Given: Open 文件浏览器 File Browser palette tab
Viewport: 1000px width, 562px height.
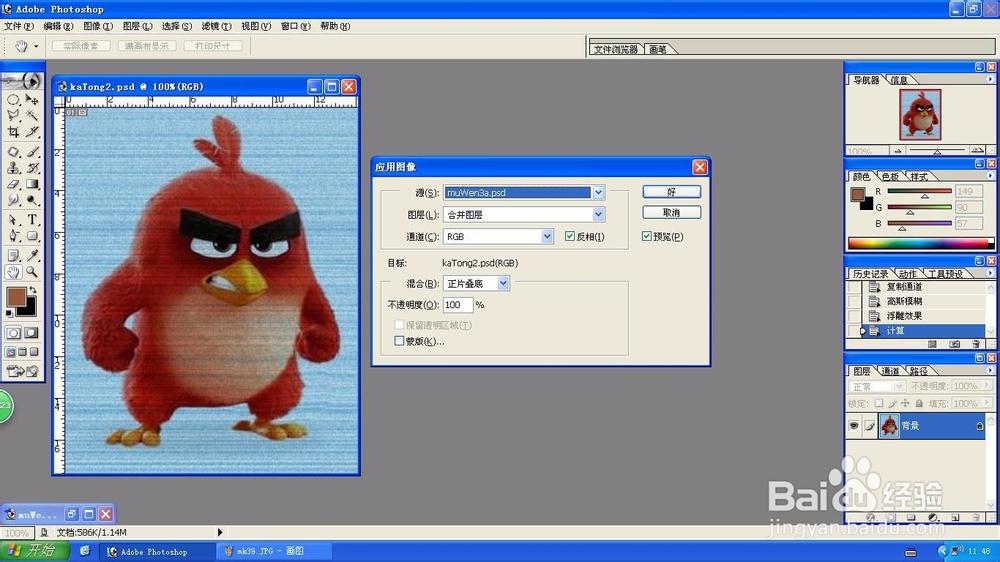Looking at the screenshot, I should pos(616,49).
